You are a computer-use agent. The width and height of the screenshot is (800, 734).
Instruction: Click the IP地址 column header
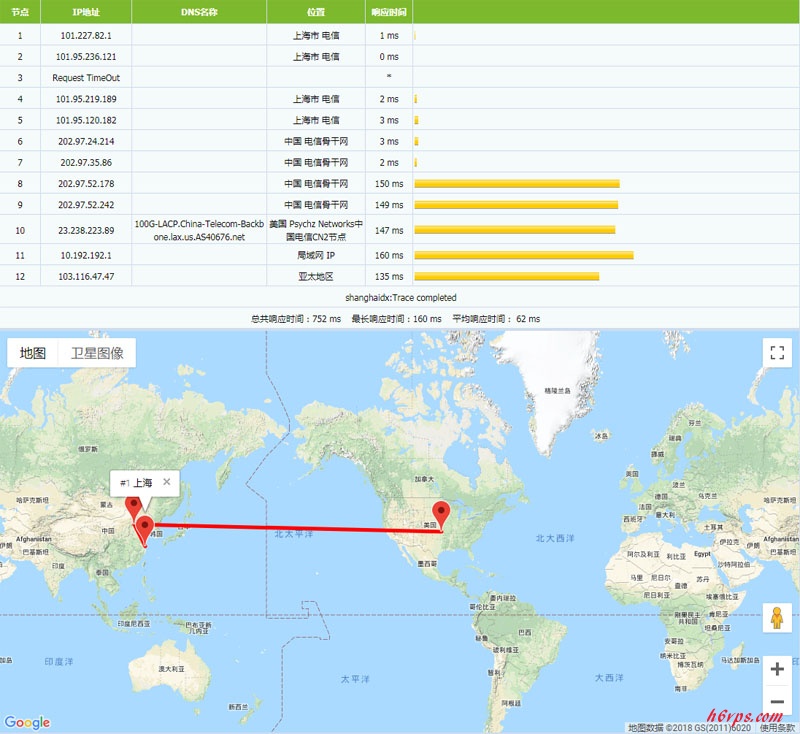[x=86, y=12]
